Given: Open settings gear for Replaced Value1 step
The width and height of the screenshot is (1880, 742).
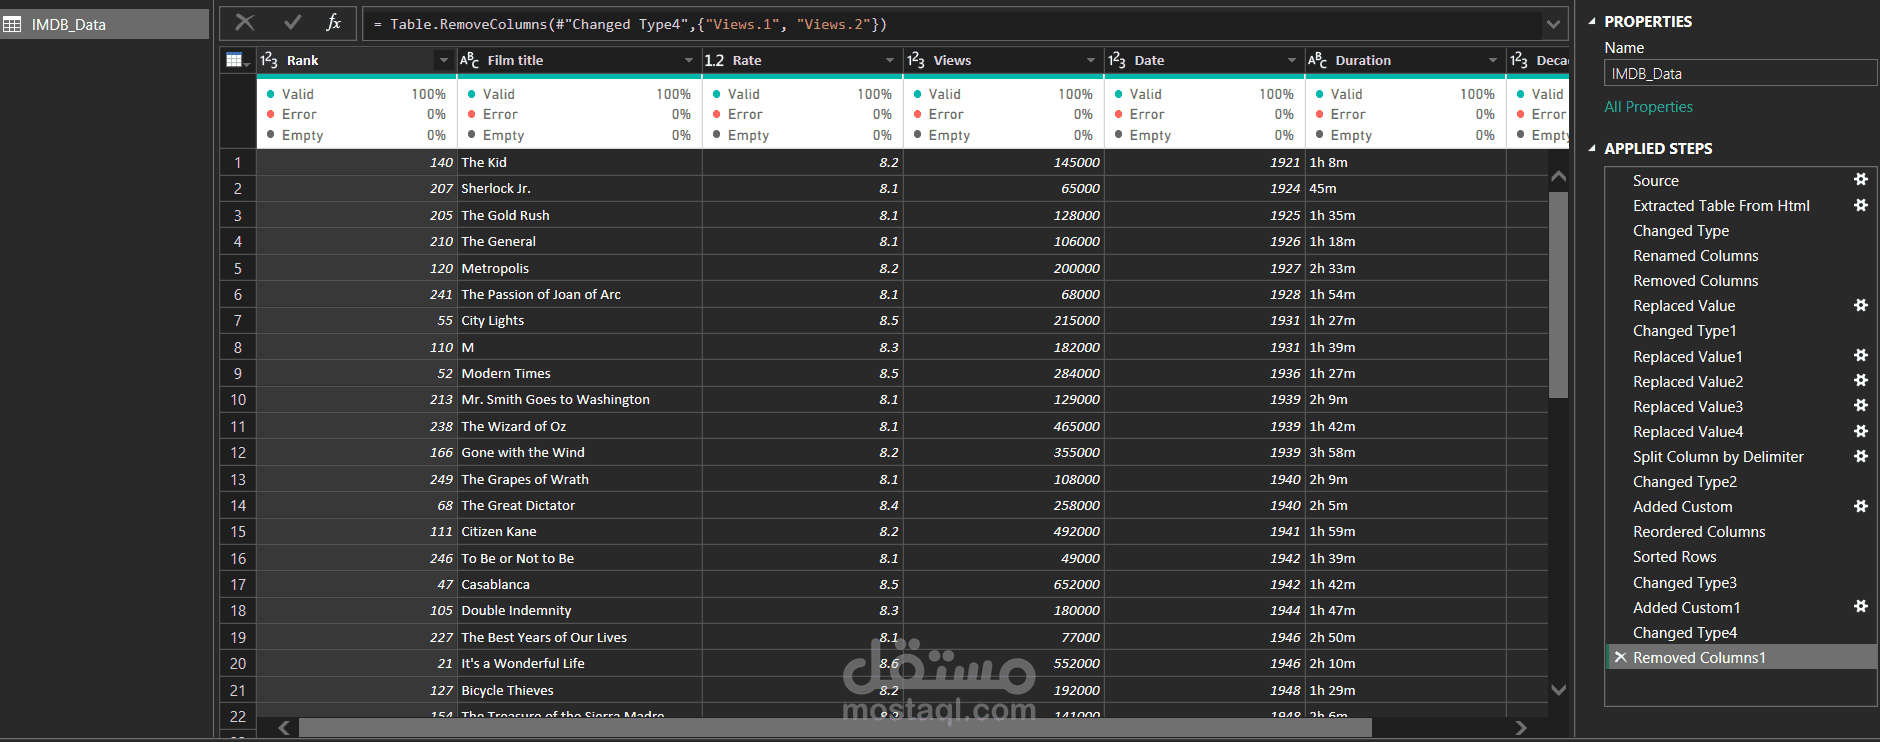Looking at the screenshot, I should coord(1861,356).
